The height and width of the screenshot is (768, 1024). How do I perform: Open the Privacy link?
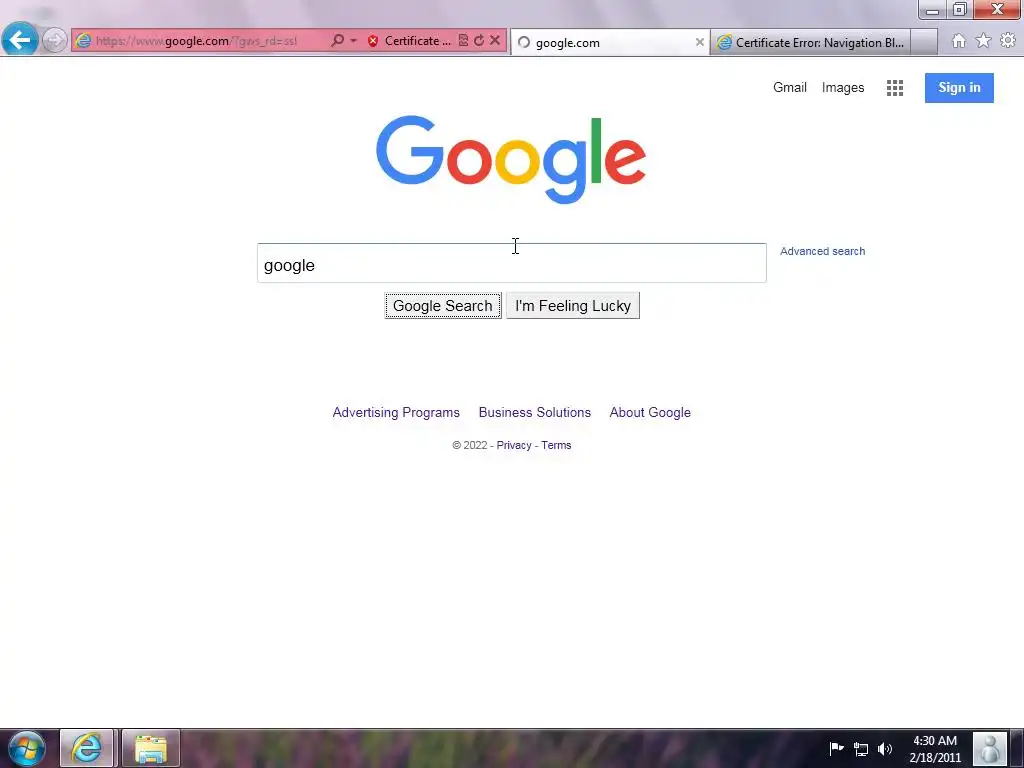514,445
